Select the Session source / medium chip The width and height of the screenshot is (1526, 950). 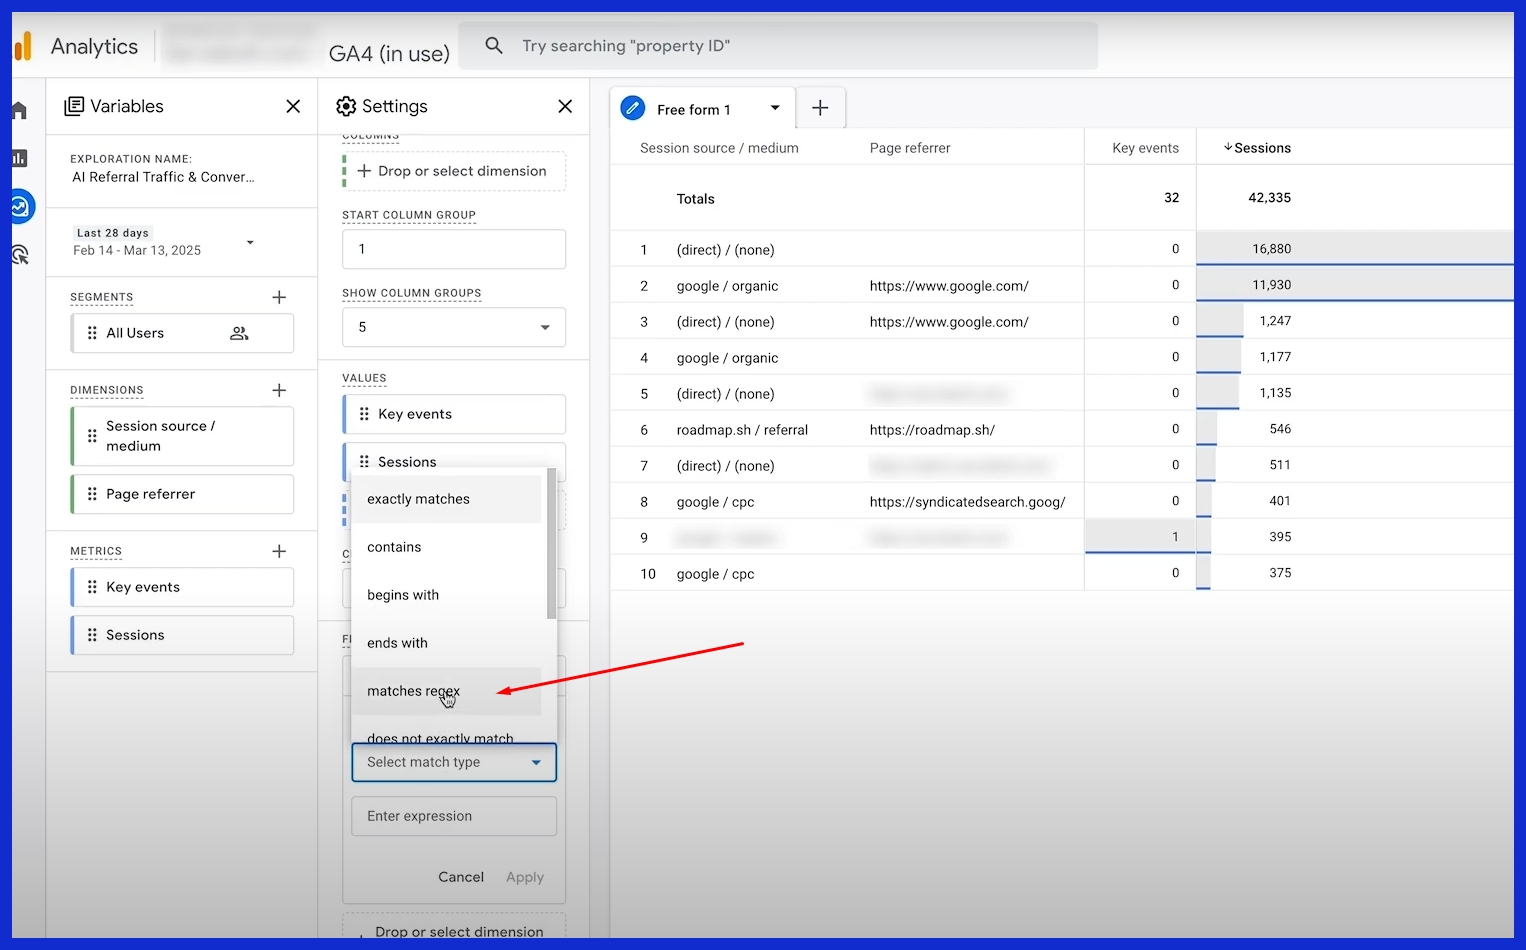(x=182, y=436)
